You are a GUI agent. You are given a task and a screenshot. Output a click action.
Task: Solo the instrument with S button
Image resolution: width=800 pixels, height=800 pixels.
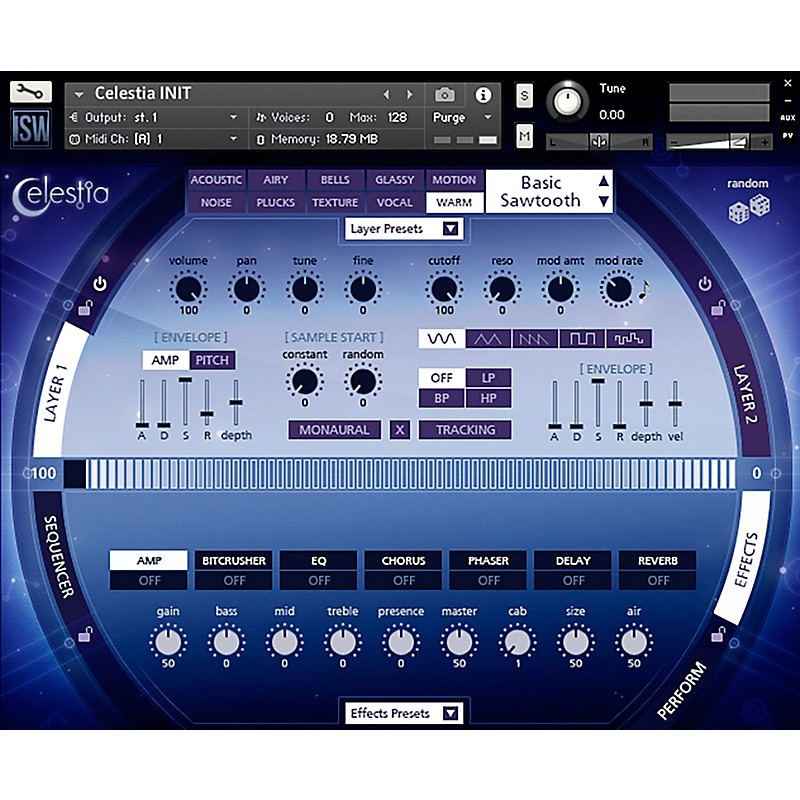pos(524,95)
